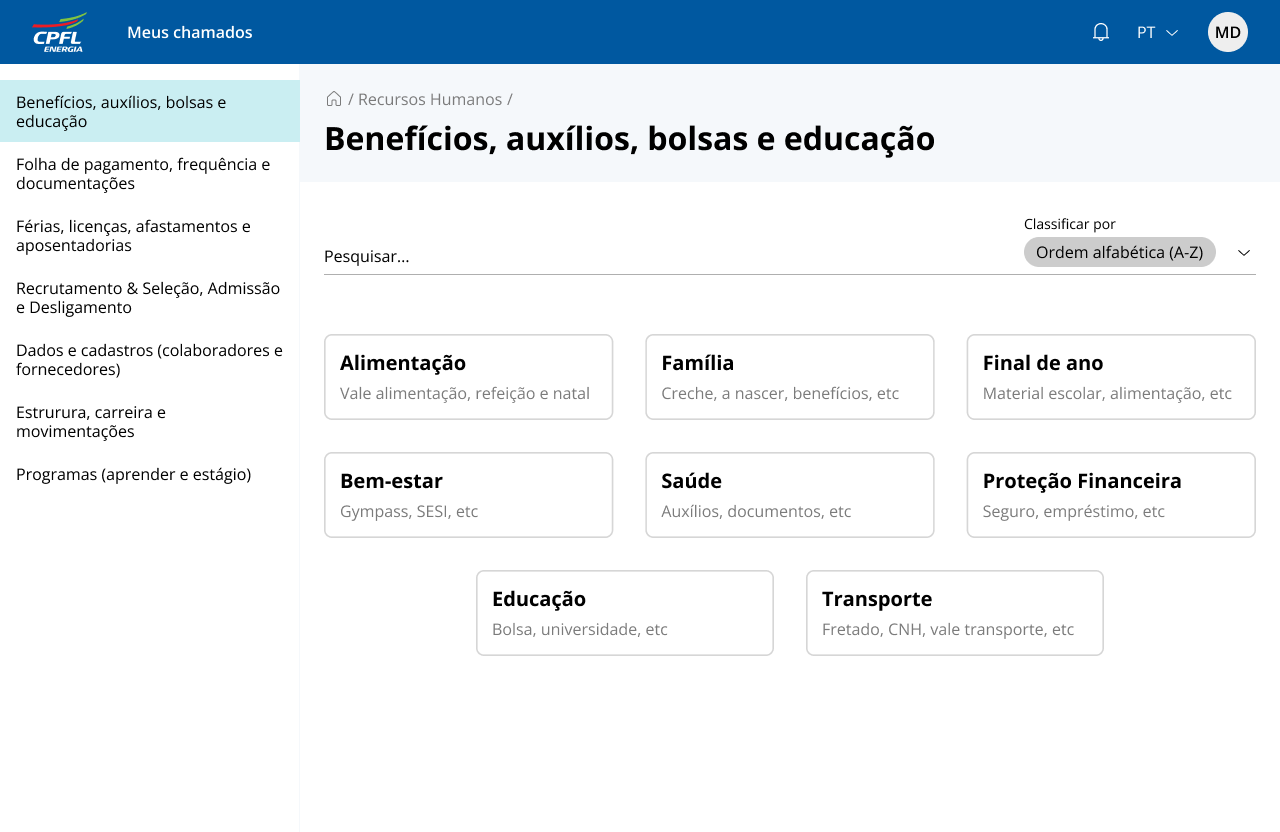
Task: Click the Recursos Humanos breadcrumb link
Action: (430, 99)
